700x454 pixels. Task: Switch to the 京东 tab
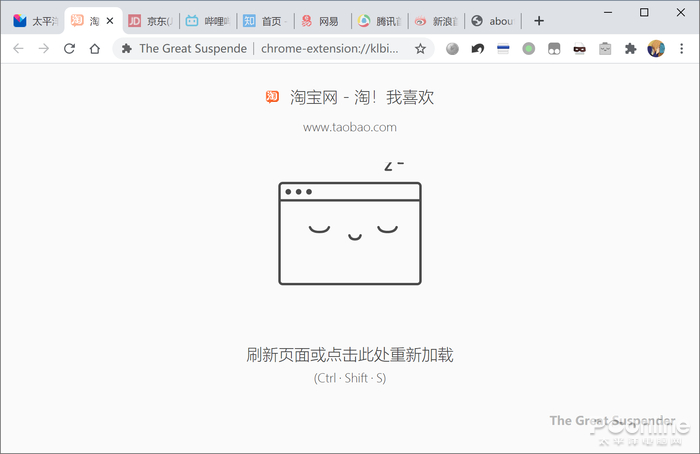point(150,21)
